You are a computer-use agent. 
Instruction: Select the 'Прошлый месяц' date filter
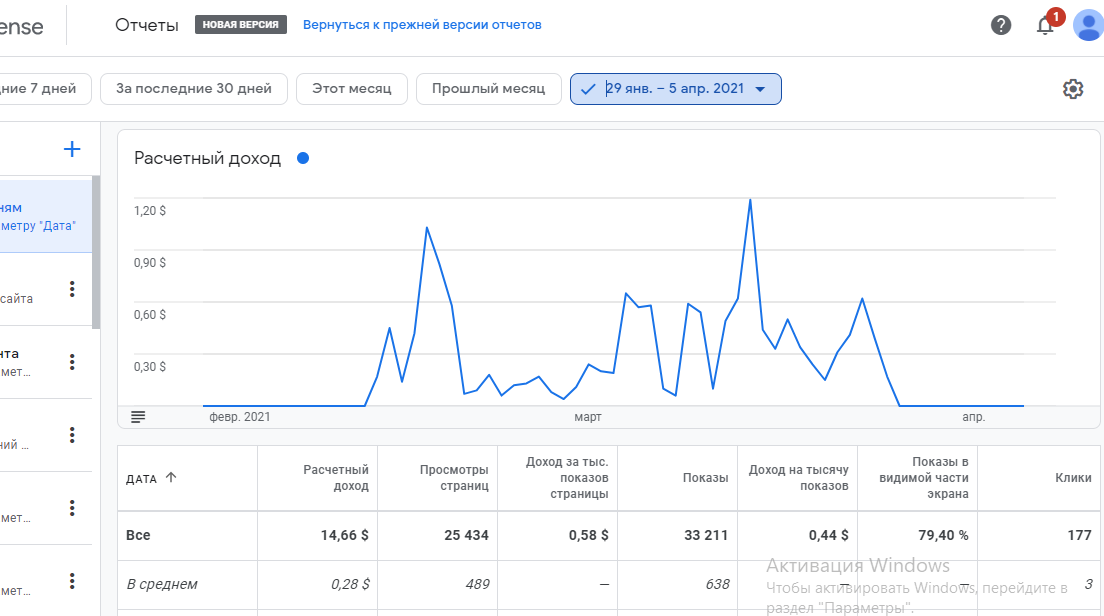(488, 89)
